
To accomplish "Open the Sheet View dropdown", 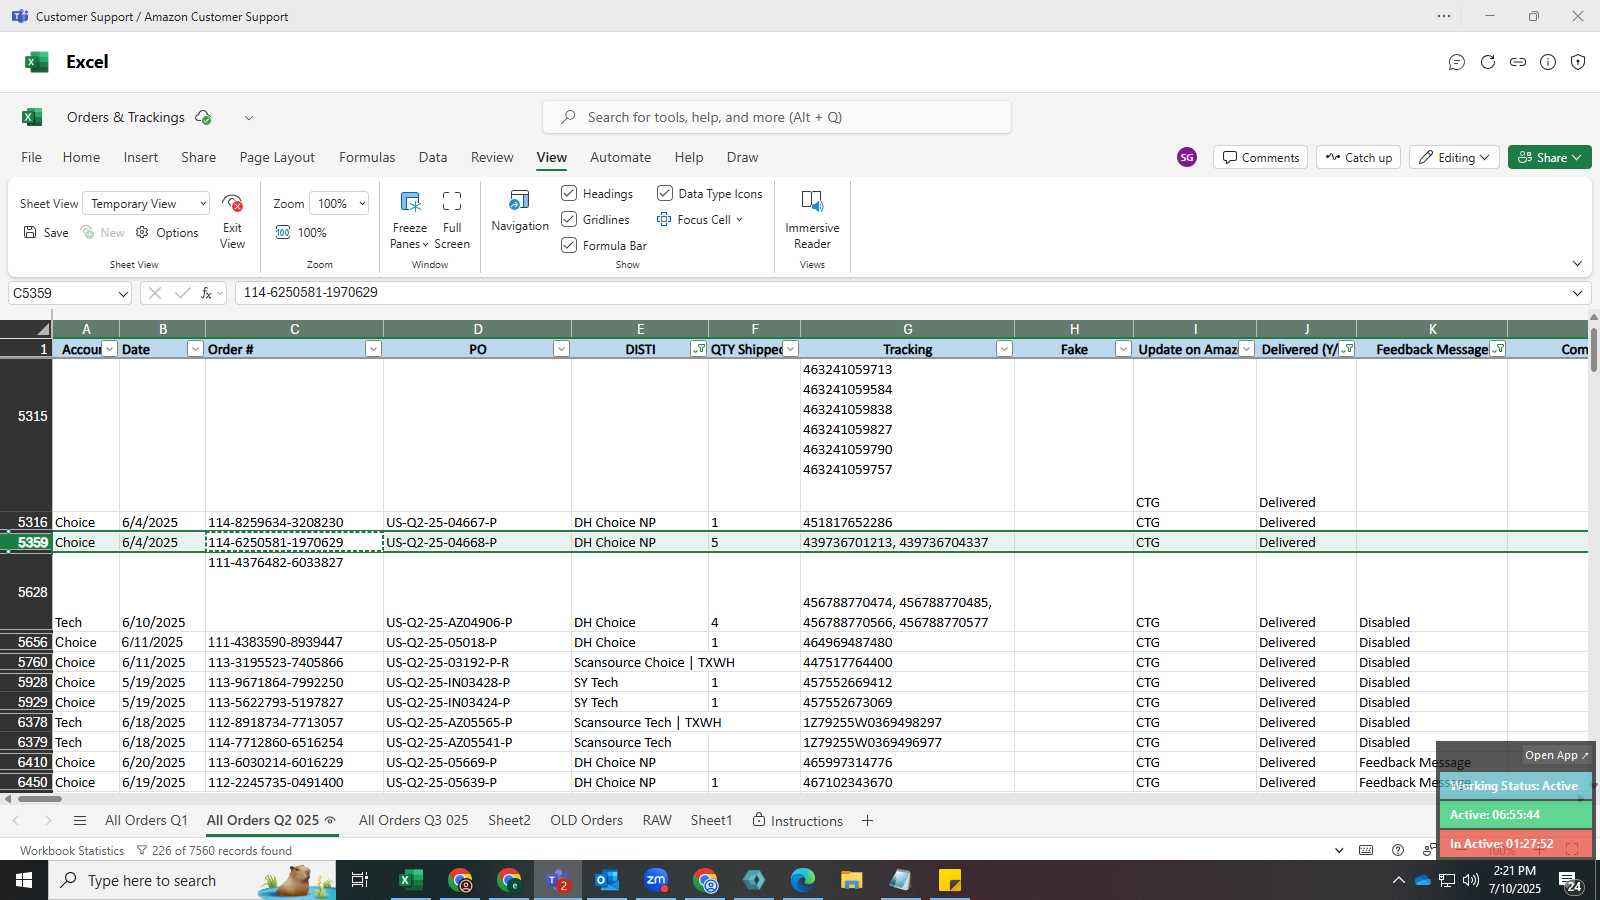I will coord(146,203).
